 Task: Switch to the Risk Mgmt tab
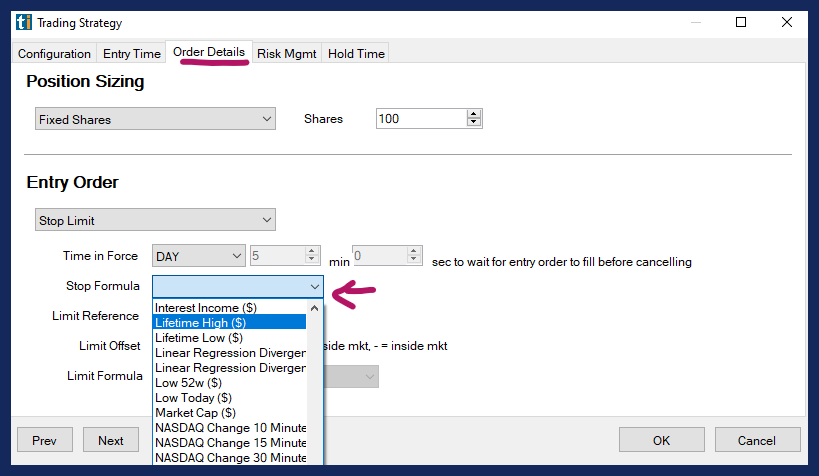[287, 54]
